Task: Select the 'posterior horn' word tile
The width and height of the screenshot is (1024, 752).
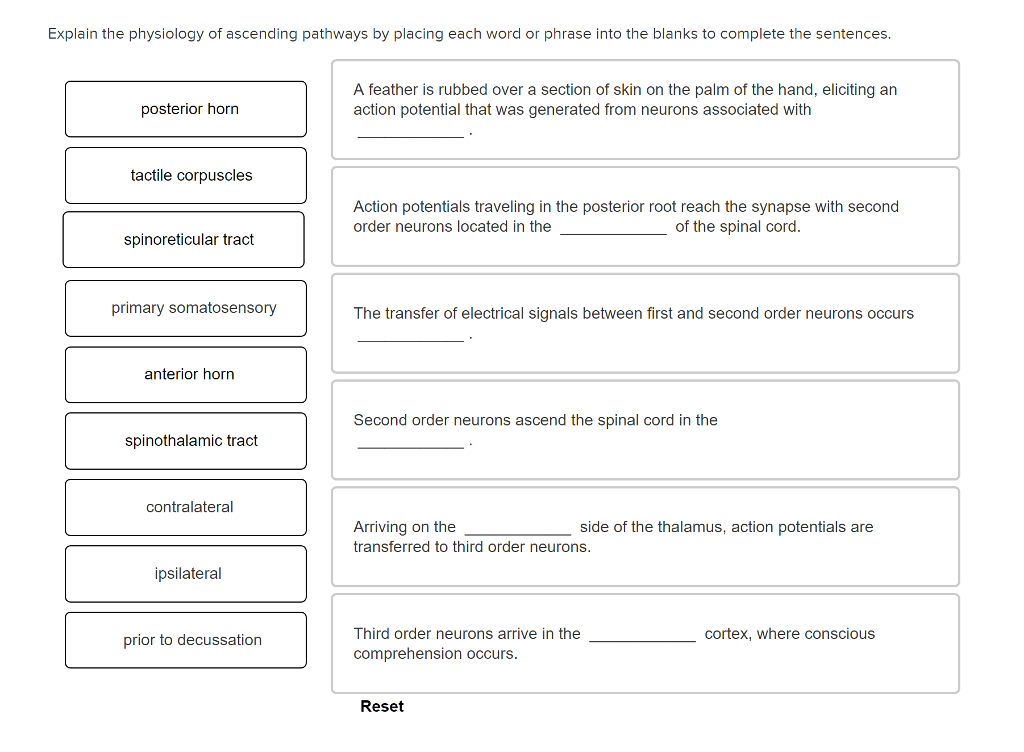Action: pos(186,109)
